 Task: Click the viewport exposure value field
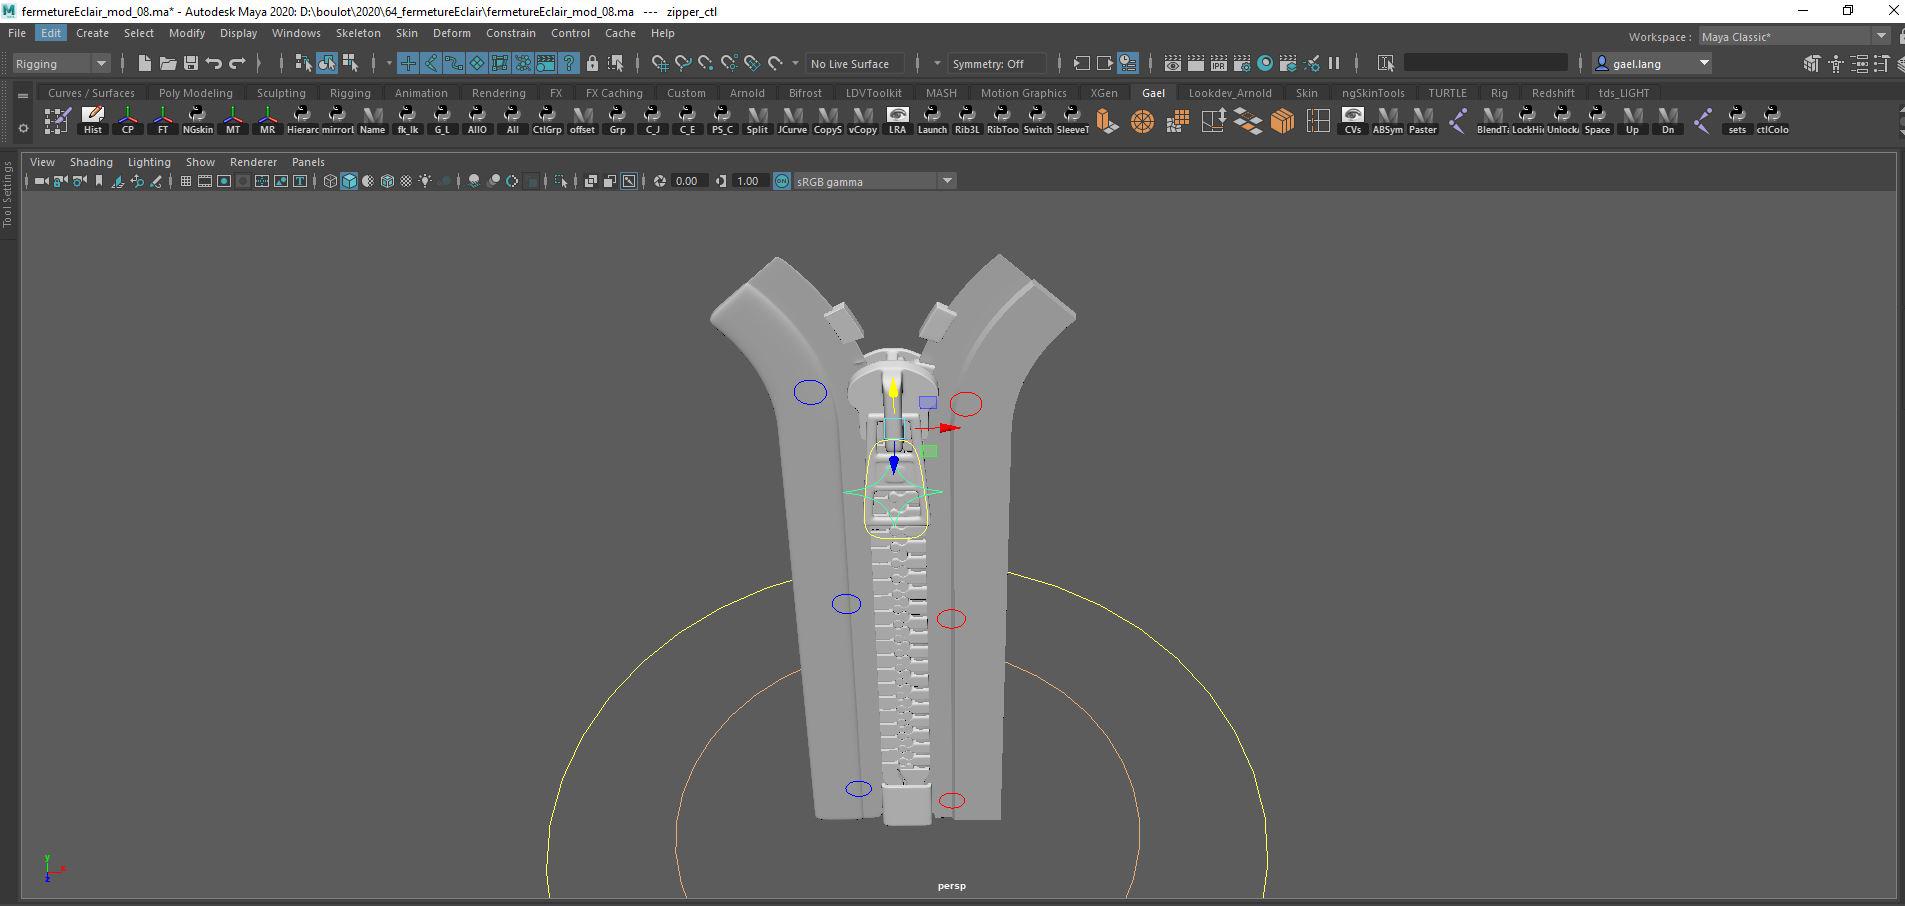tap(687, 181)
